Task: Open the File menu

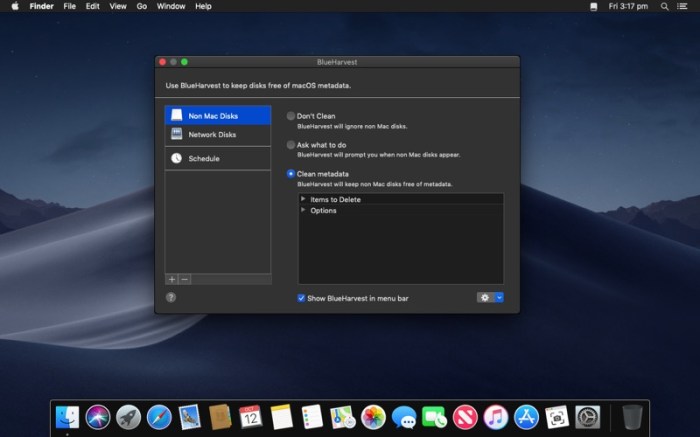Action: coord(69,6)
